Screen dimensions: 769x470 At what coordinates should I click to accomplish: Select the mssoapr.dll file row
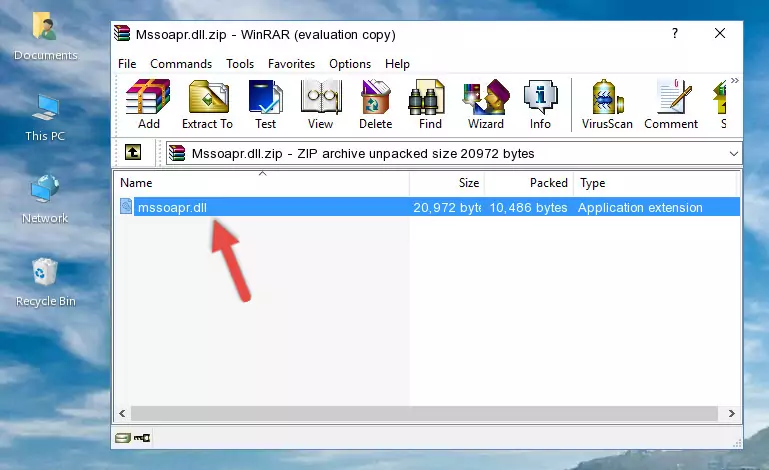pos(428,207)
